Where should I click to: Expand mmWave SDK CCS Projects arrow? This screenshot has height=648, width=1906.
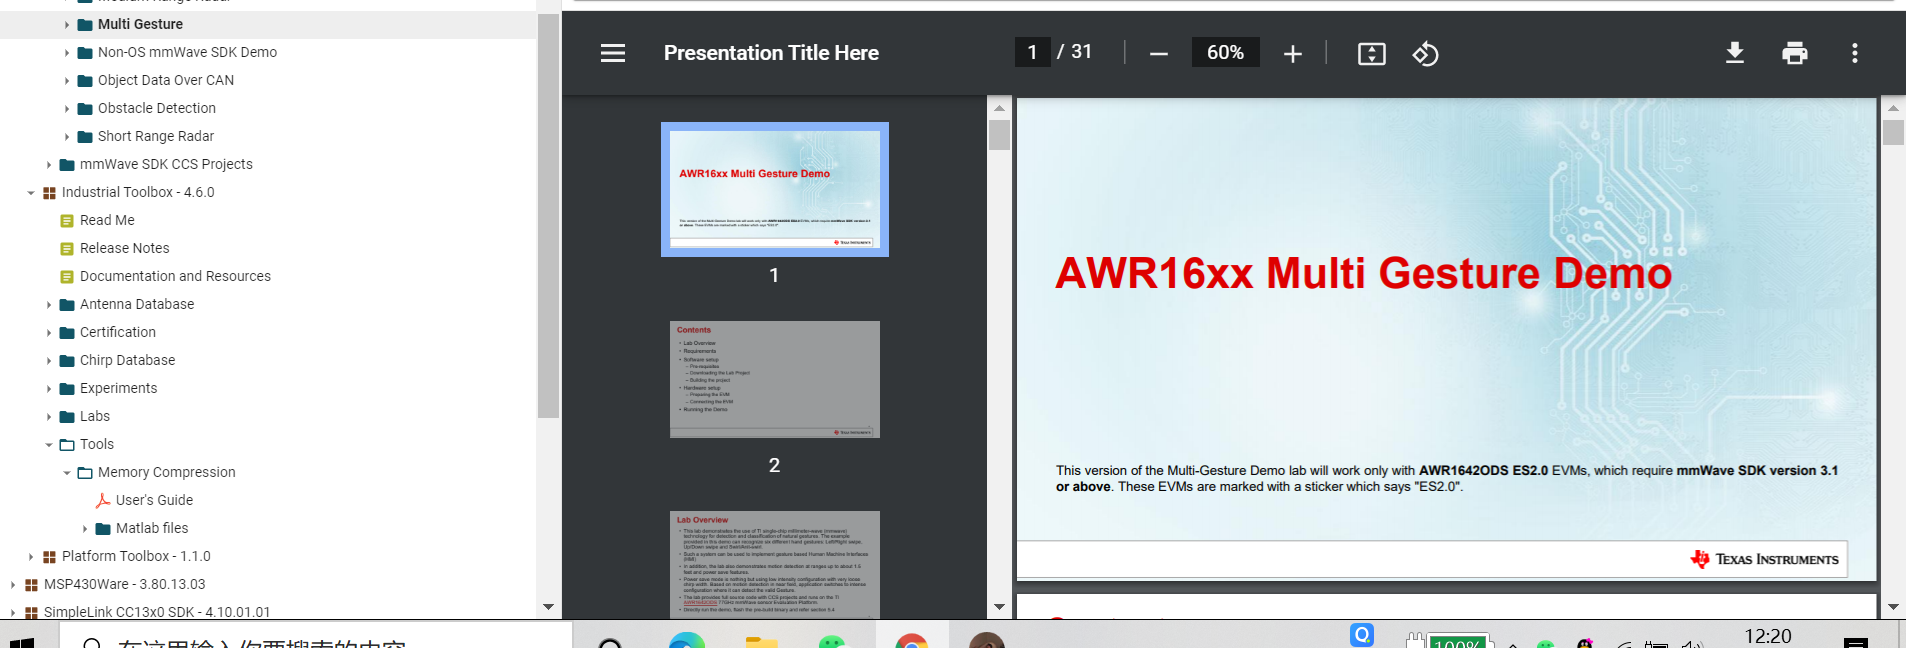coord(49,165)
